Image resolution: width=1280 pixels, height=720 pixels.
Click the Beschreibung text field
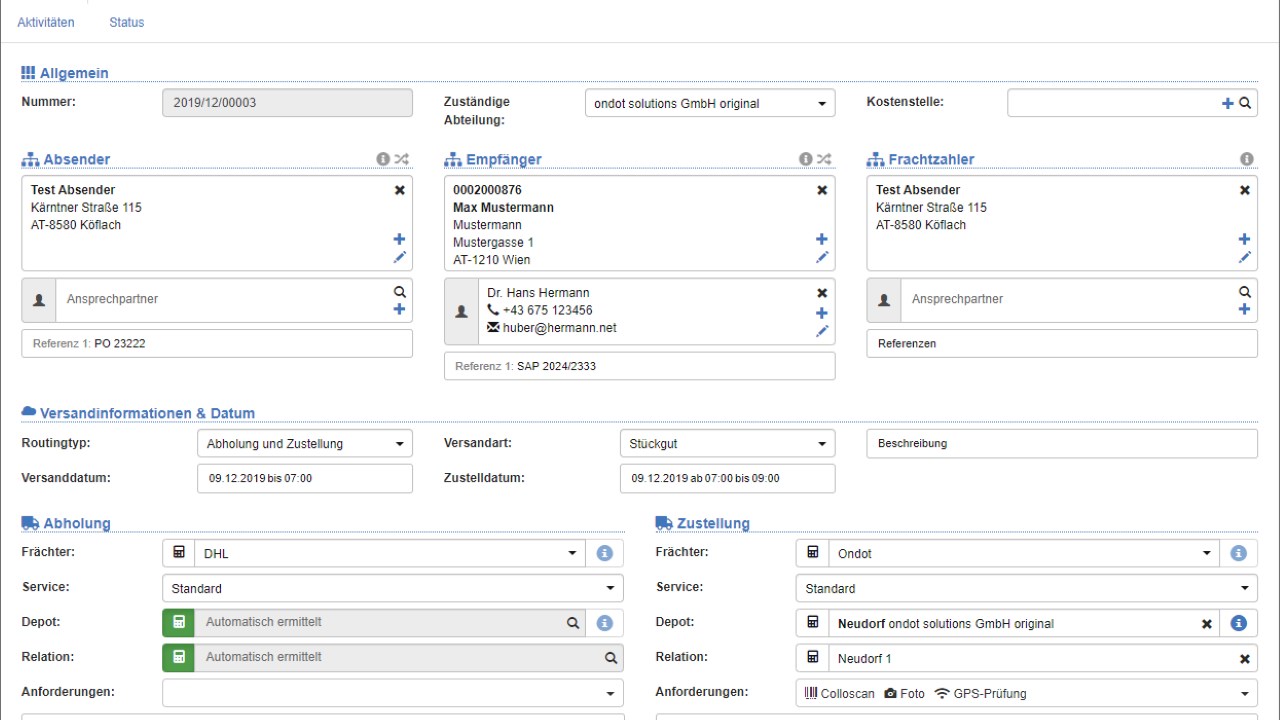(x=1061, y=444)
